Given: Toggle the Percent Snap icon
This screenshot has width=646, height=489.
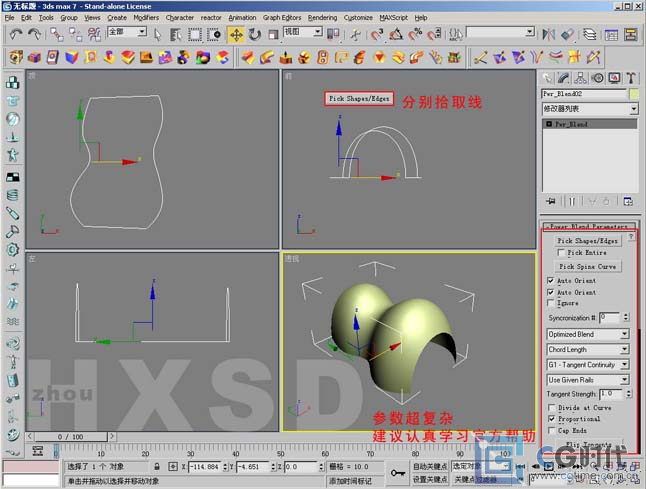Looking at the screenshot, I should pyautogui.click(x=415, y=35).
